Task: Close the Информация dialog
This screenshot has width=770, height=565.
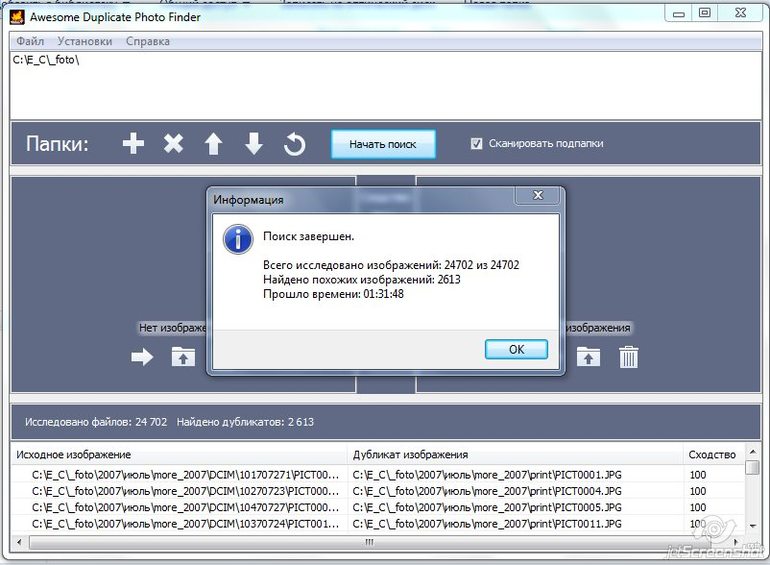Action: 539,197
